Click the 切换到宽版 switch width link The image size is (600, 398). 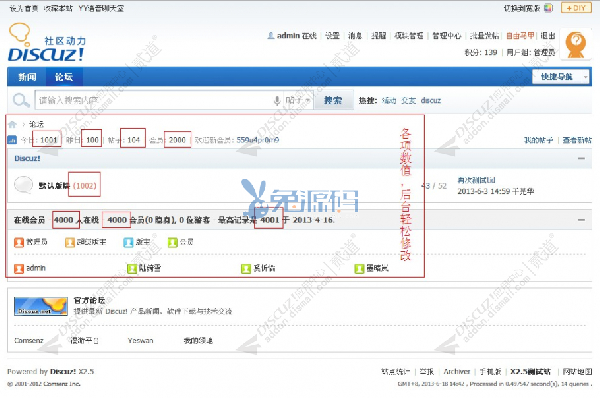point(523,8)
